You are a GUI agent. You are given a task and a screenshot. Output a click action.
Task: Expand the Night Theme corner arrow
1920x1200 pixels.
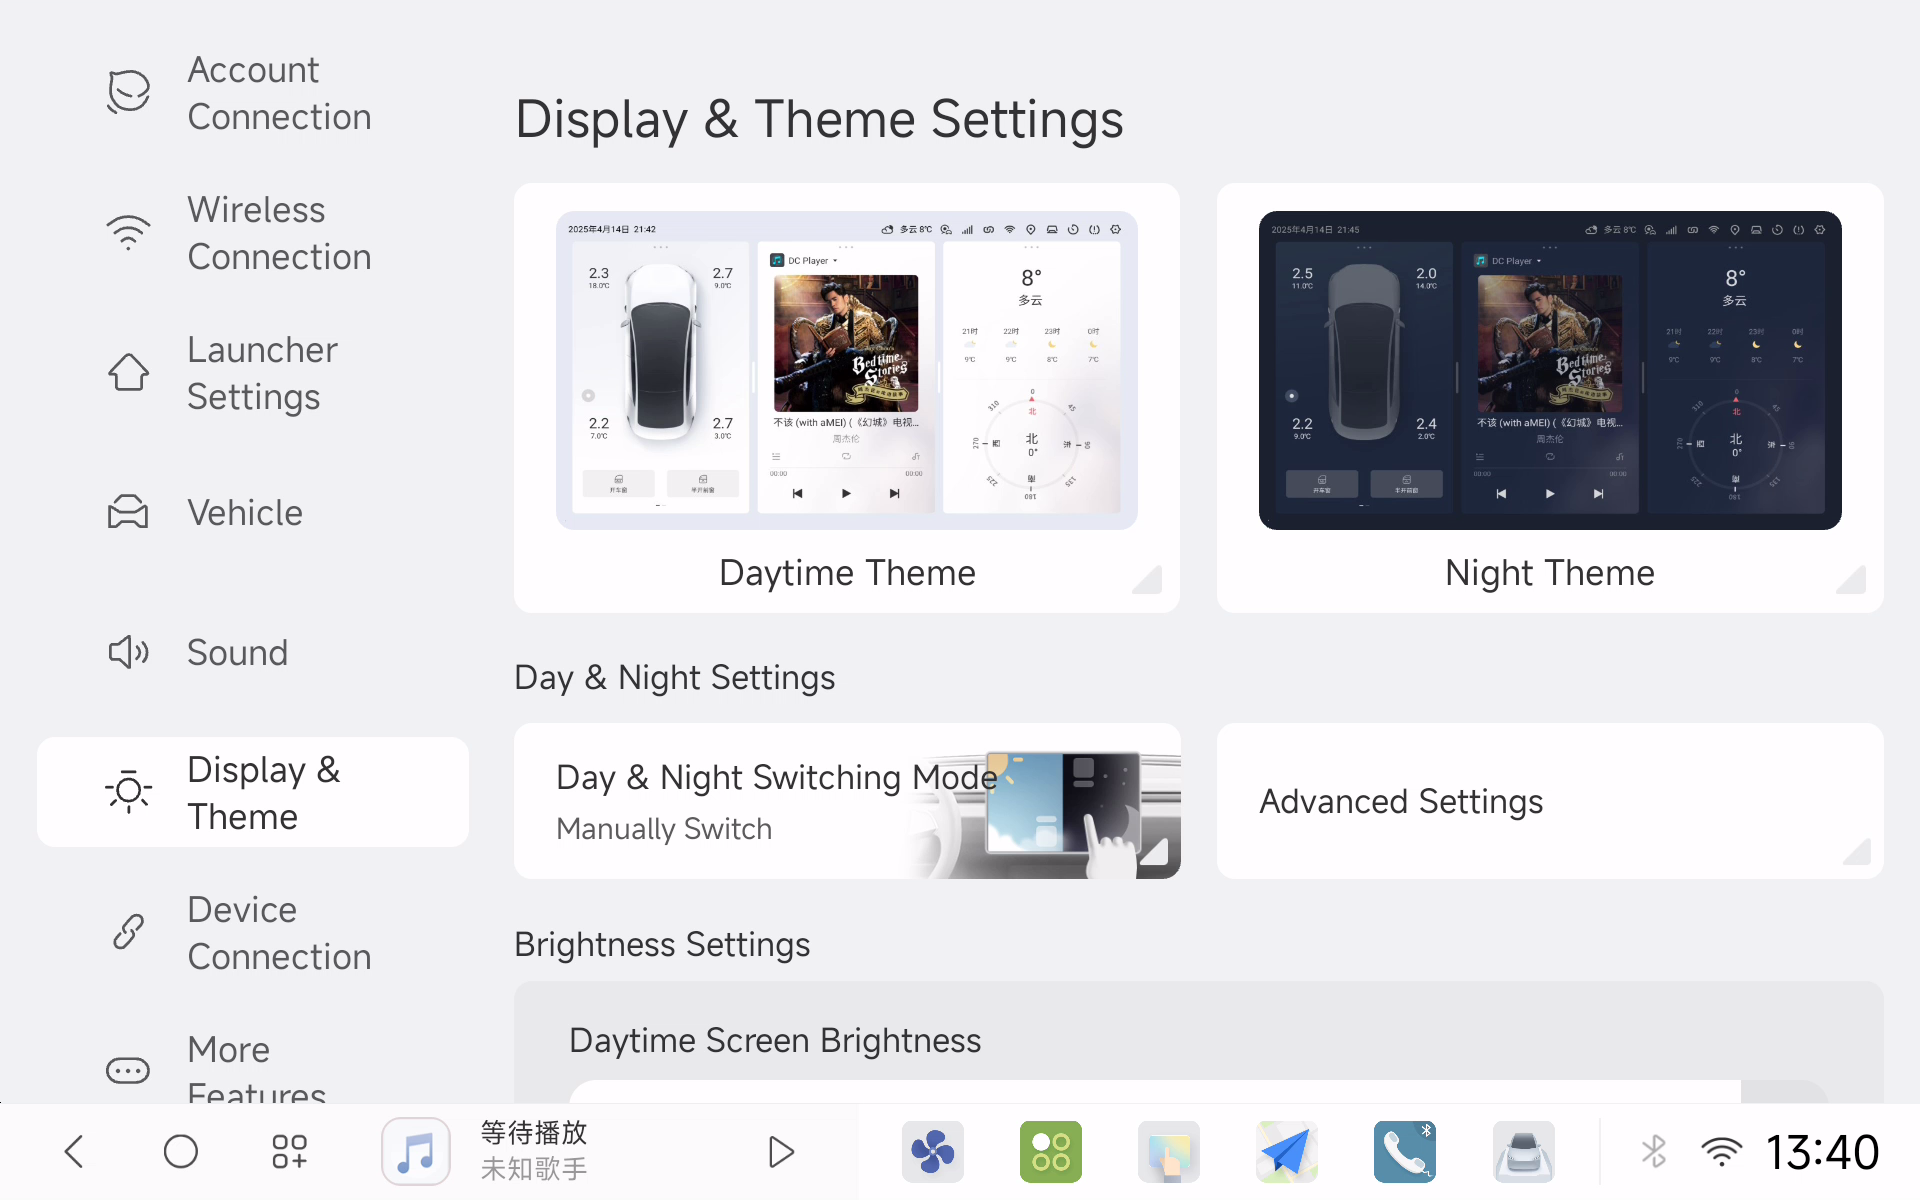(x=1853, y=581)
